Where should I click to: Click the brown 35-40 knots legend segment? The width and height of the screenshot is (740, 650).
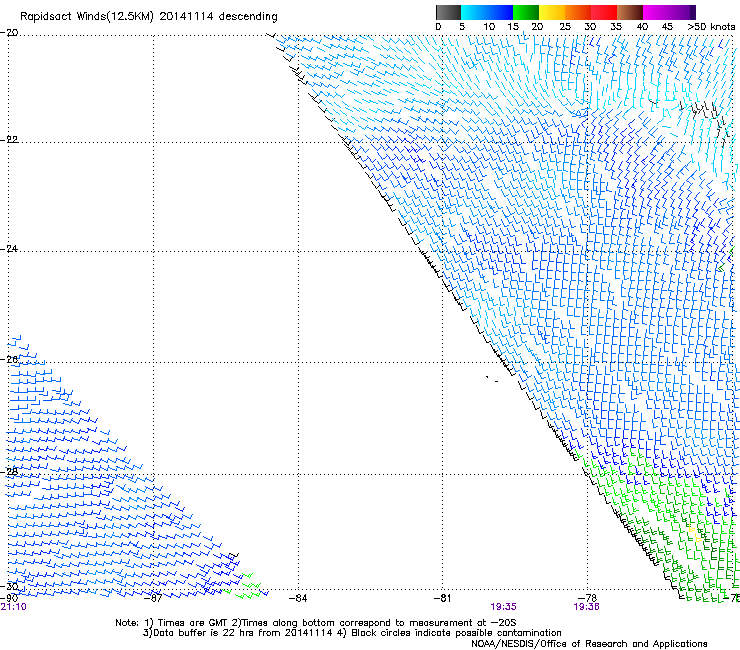click(630, 12)
